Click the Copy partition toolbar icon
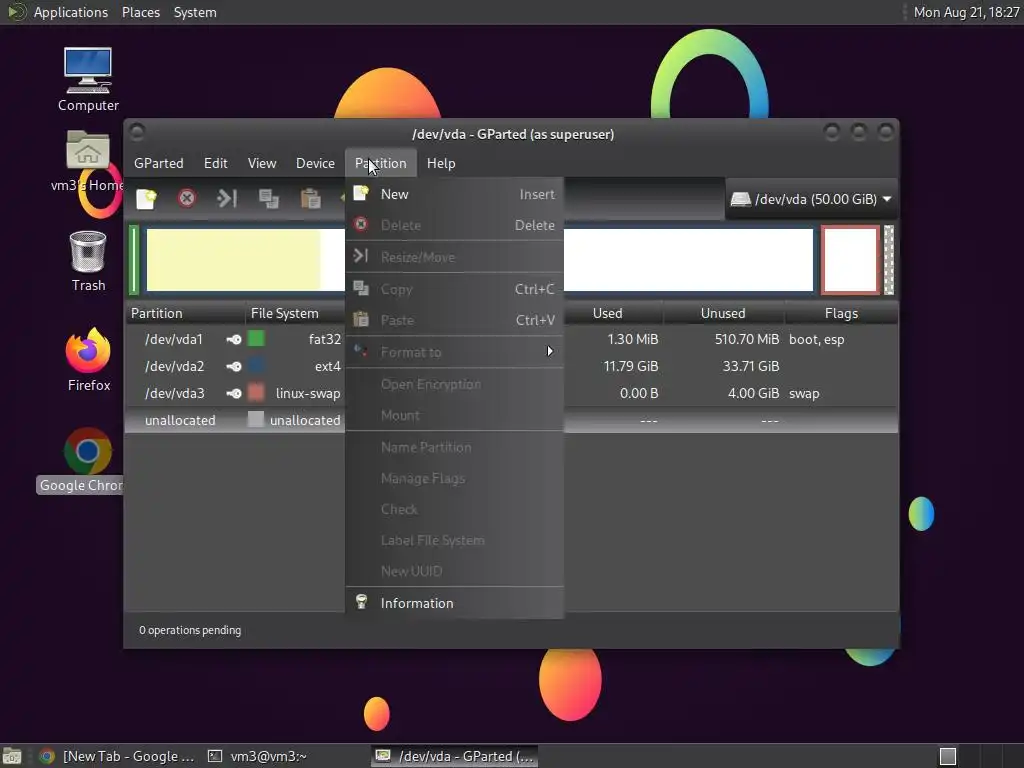Image resolution: width=1024 pixels, height=768 pixels. point(268,199)
